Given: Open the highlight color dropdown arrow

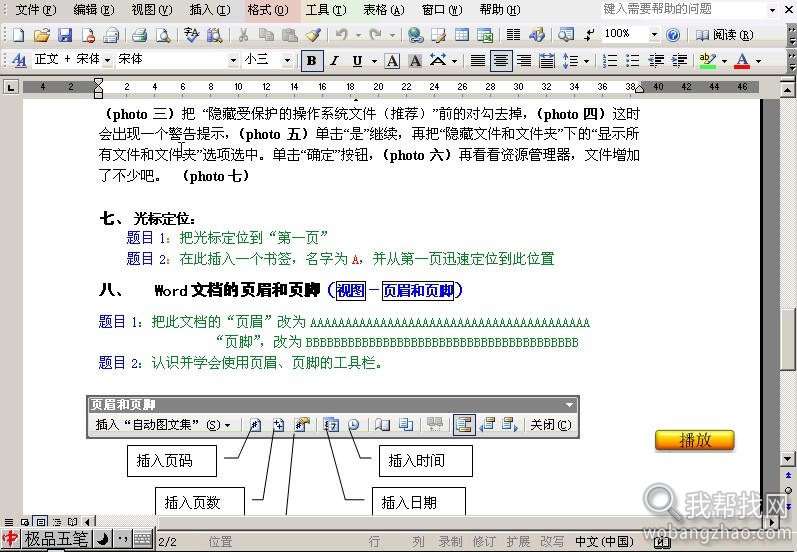Looking at the screenshot, I should click(724, 61).
